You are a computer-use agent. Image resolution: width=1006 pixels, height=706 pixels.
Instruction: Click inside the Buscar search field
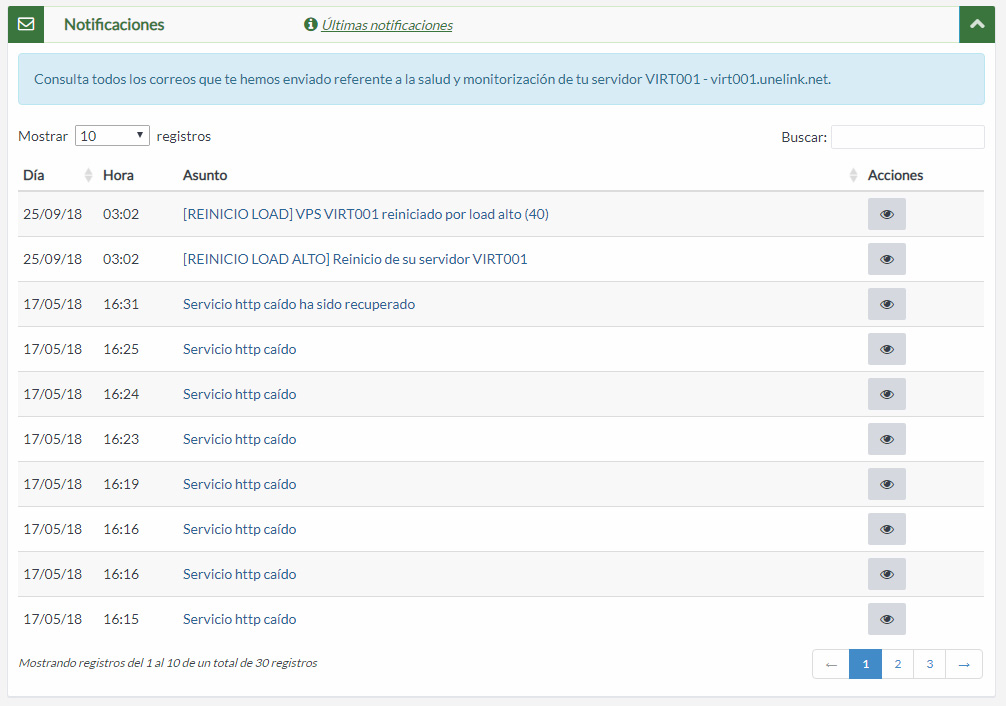click(x=907, y=136)
